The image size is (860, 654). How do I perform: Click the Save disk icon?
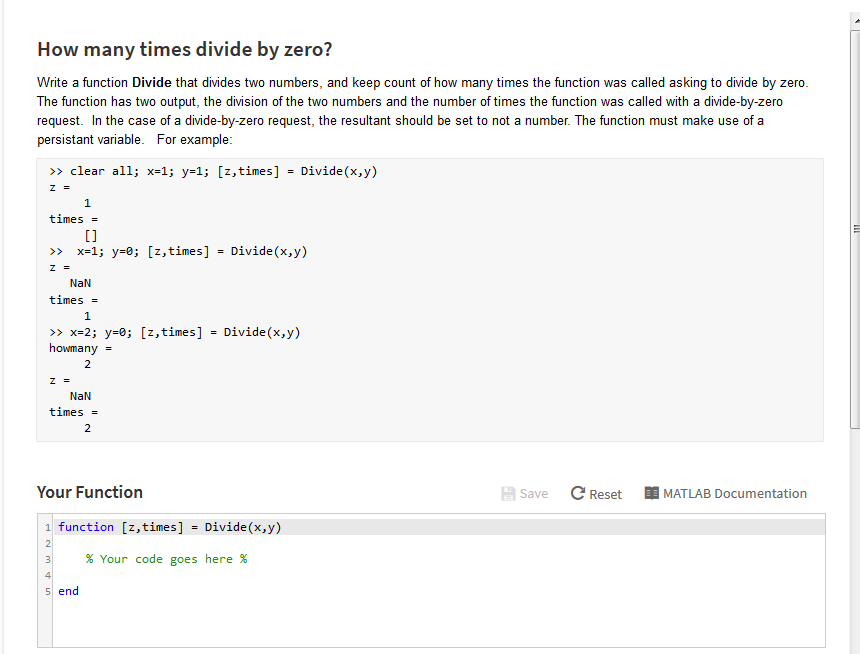click(509, 493)
